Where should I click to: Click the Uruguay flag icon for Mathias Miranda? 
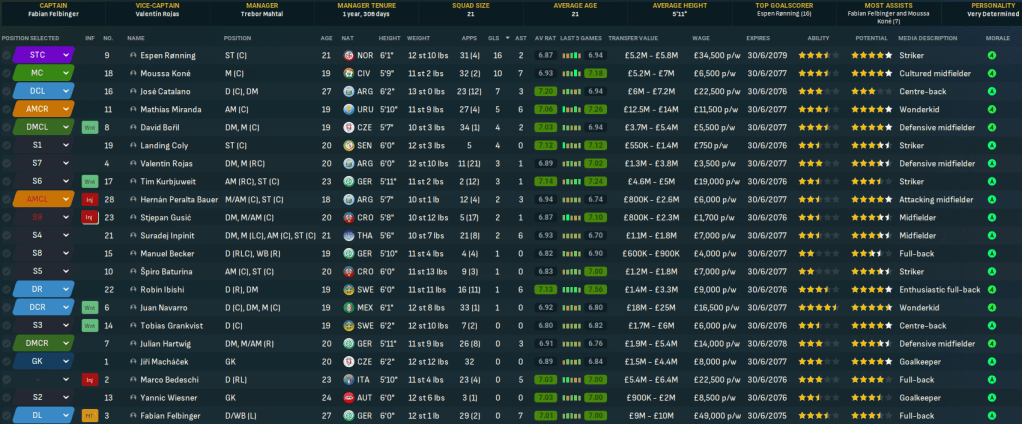click(x=348, y=109)
